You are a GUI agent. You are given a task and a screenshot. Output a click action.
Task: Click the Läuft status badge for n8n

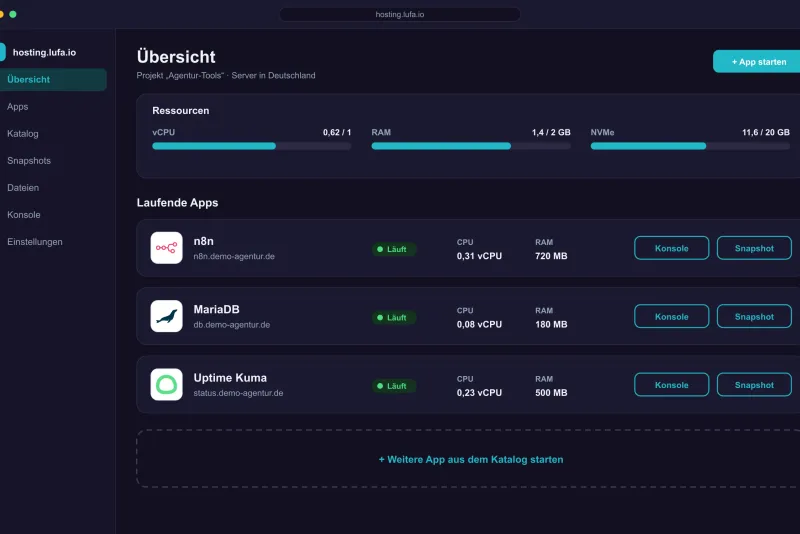click(393, 249)
